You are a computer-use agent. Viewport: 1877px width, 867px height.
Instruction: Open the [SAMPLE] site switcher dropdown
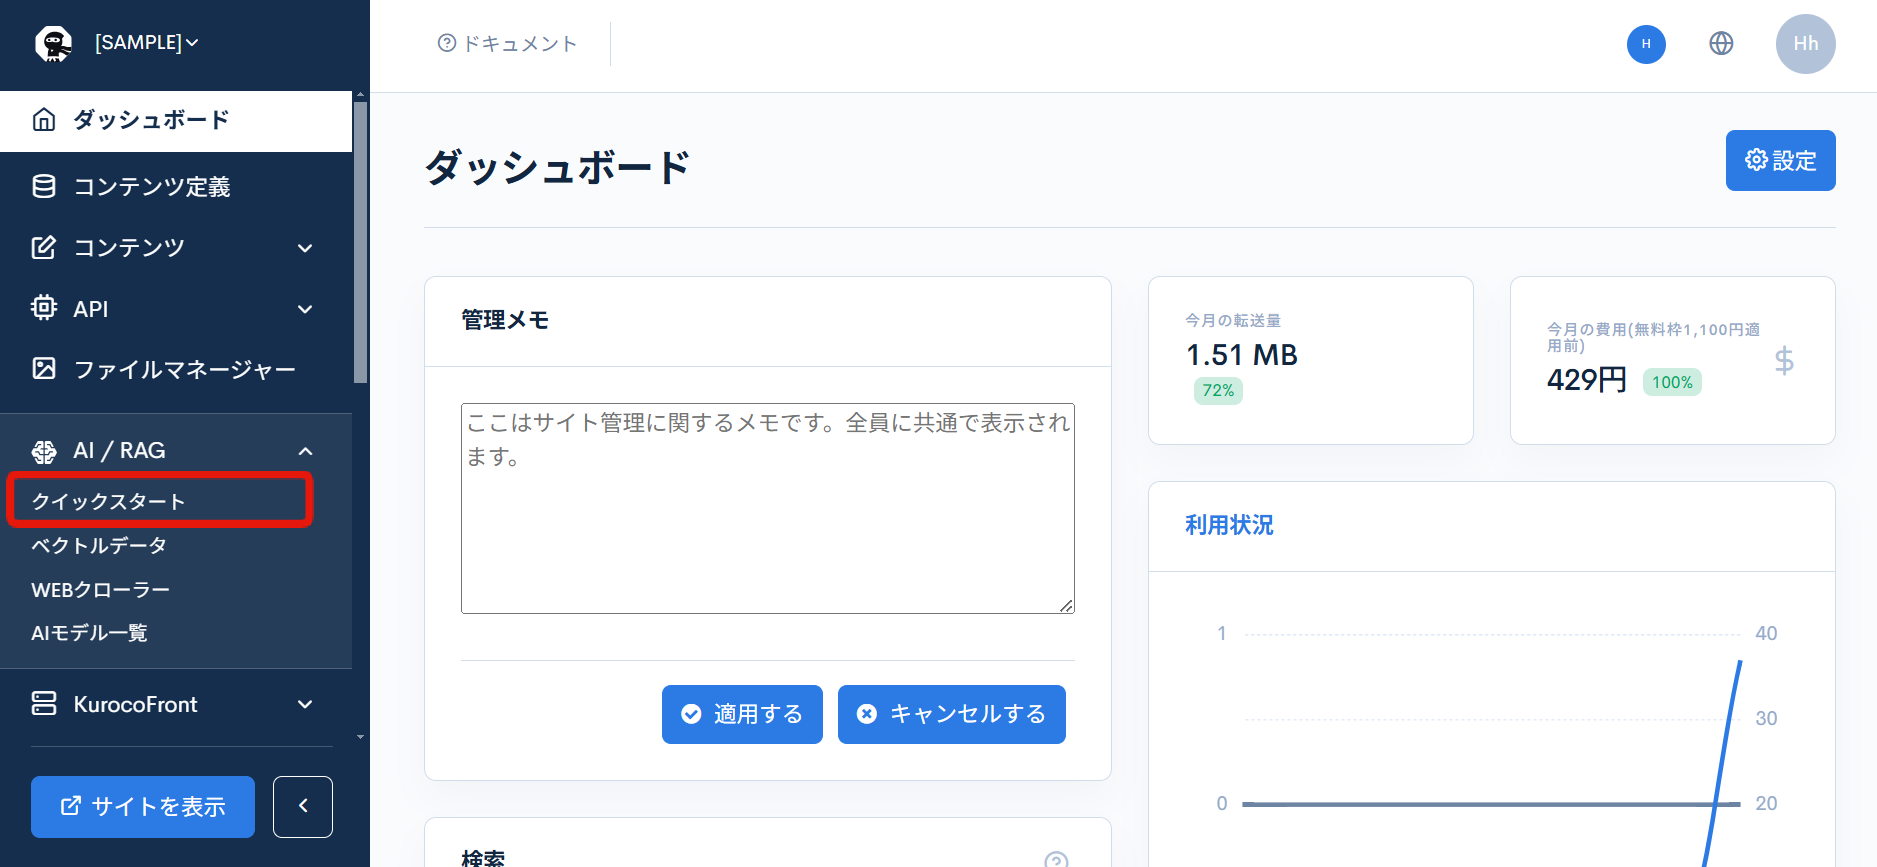pyautogui.click(x=147, y=43)
